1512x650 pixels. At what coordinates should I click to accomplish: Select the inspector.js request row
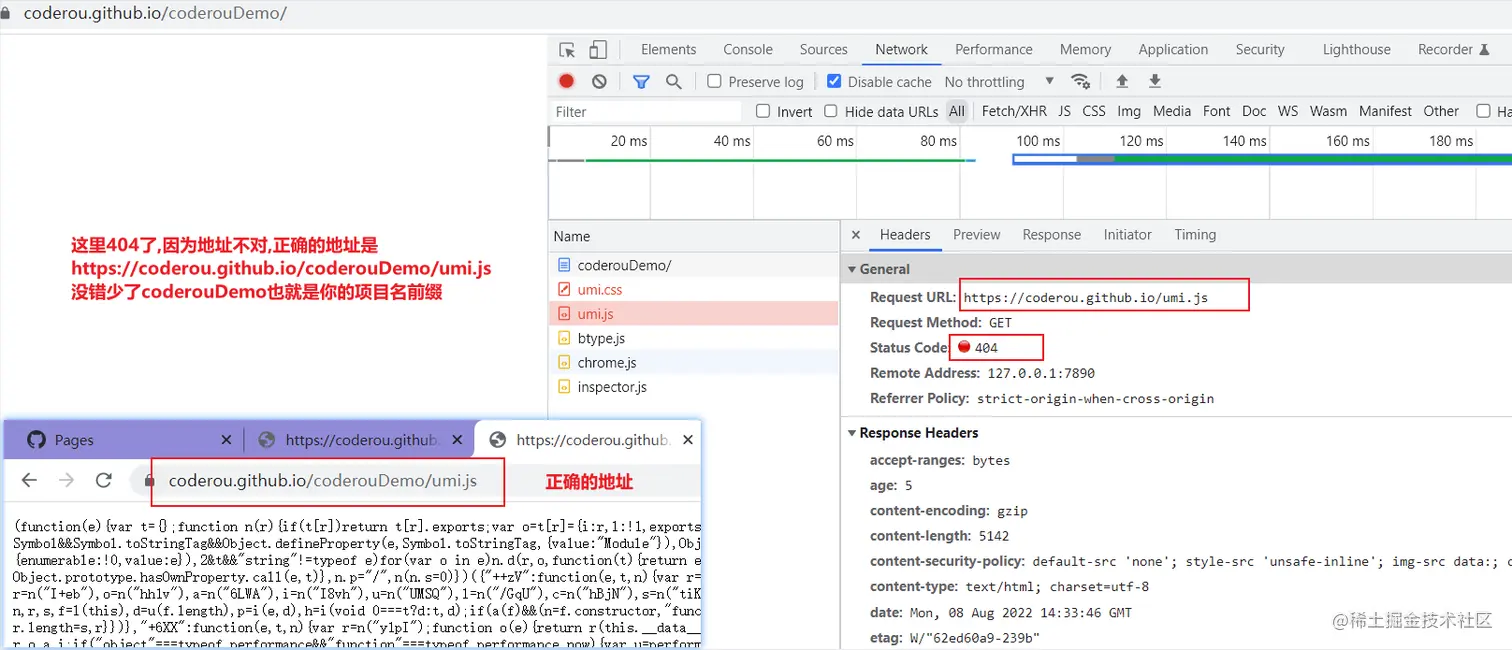click(x=694, y=387)
